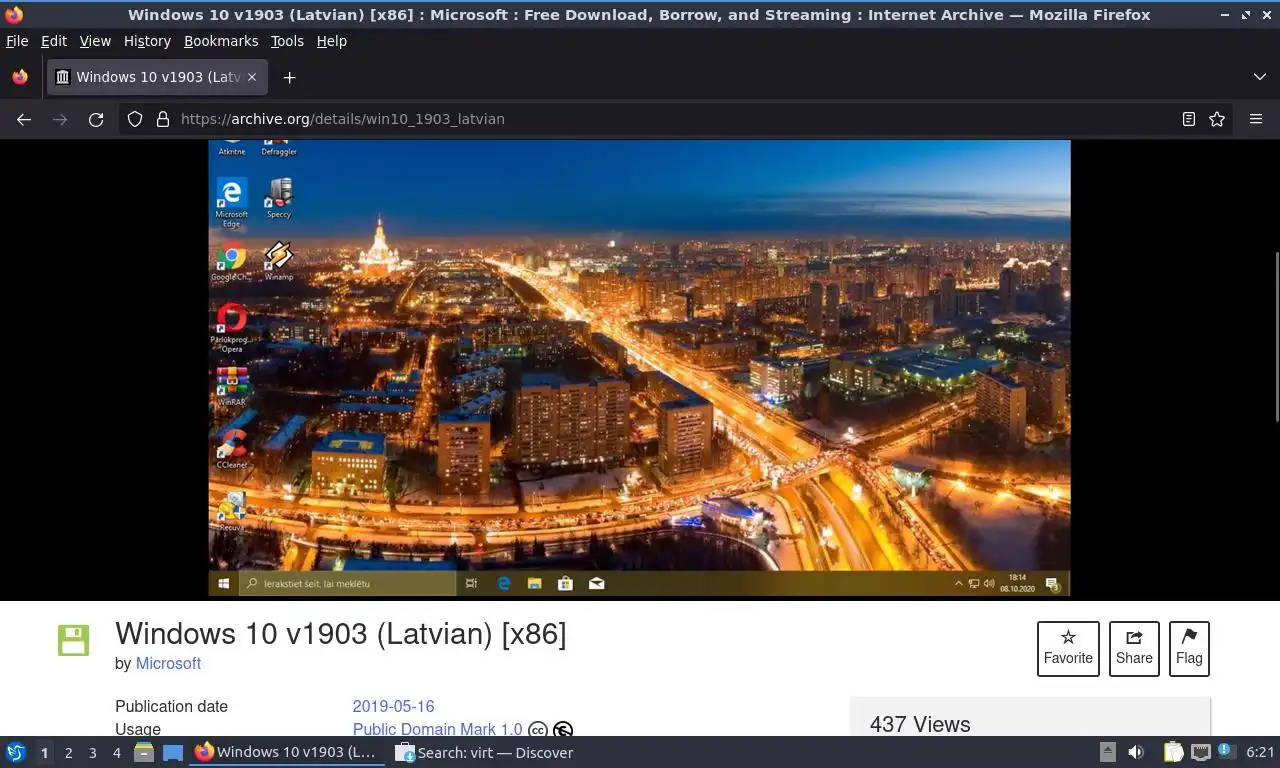Open the Help menu
1280x768 pixels.
332,41
